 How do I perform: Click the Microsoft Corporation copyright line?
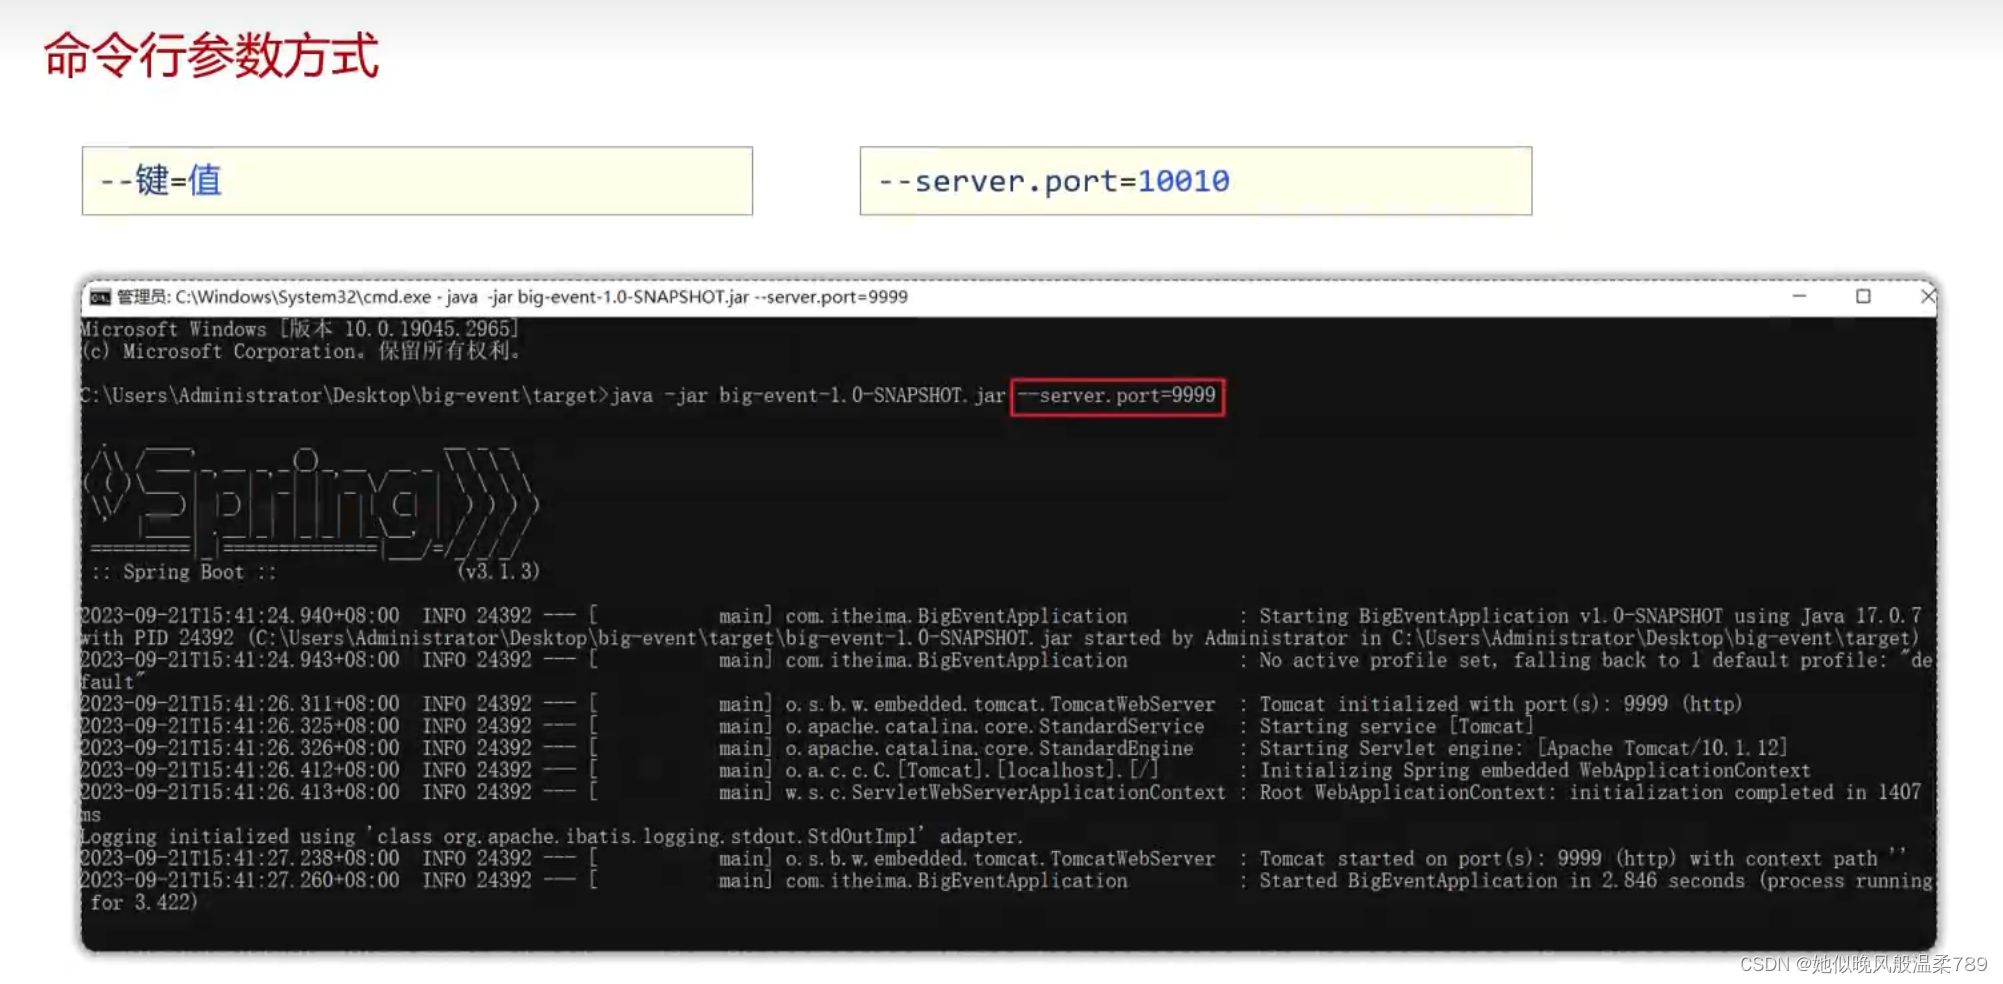pos(301,351)
